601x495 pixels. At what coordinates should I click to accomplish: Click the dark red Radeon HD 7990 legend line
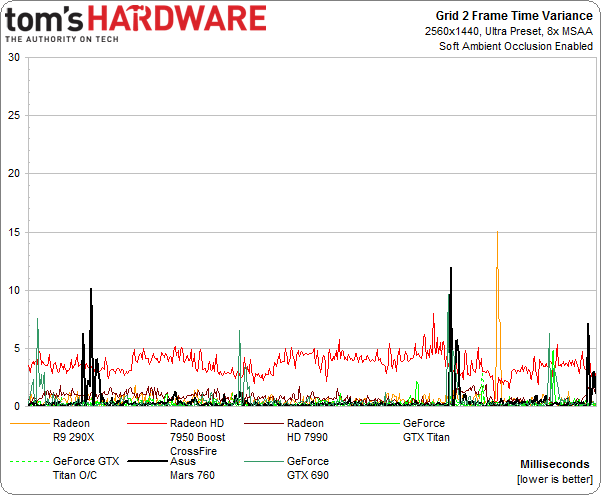click(263, 423)
